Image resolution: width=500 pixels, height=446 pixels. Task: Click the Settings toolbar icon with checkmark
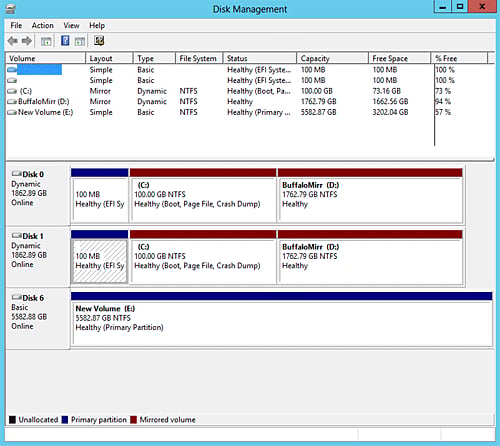[x=99, y=41]
